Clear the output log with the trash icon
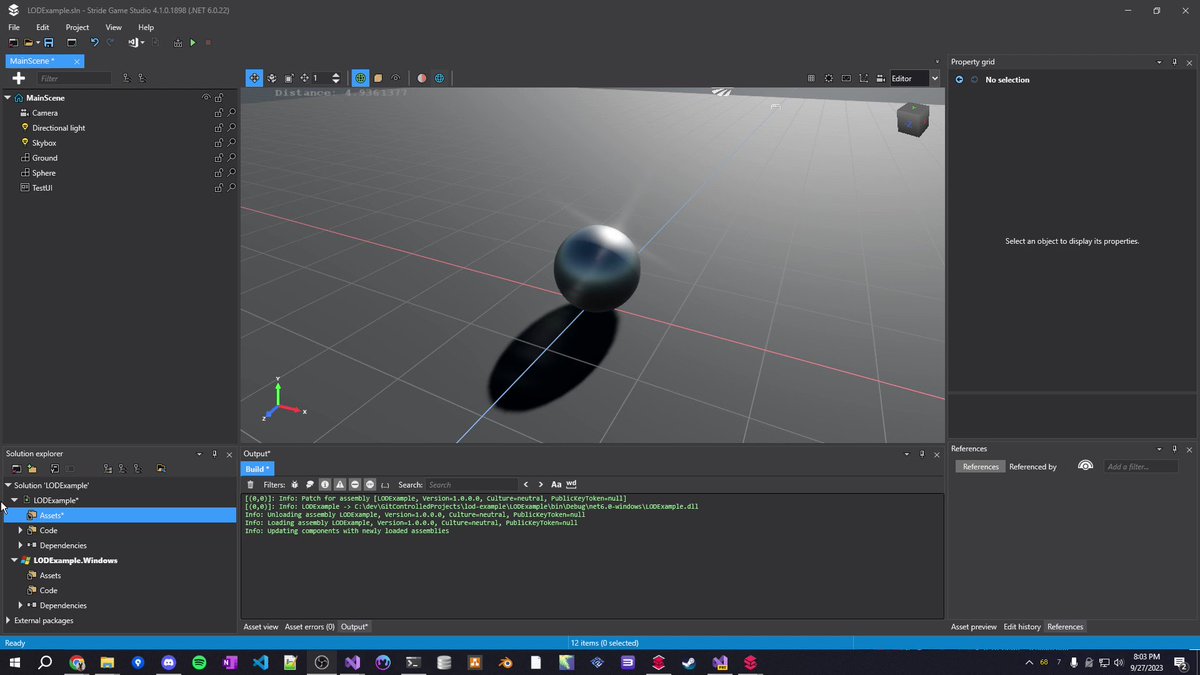Image resolution: width=1200 pixels, height=675 pixels. pyautogui.click(x=250, y=484)
